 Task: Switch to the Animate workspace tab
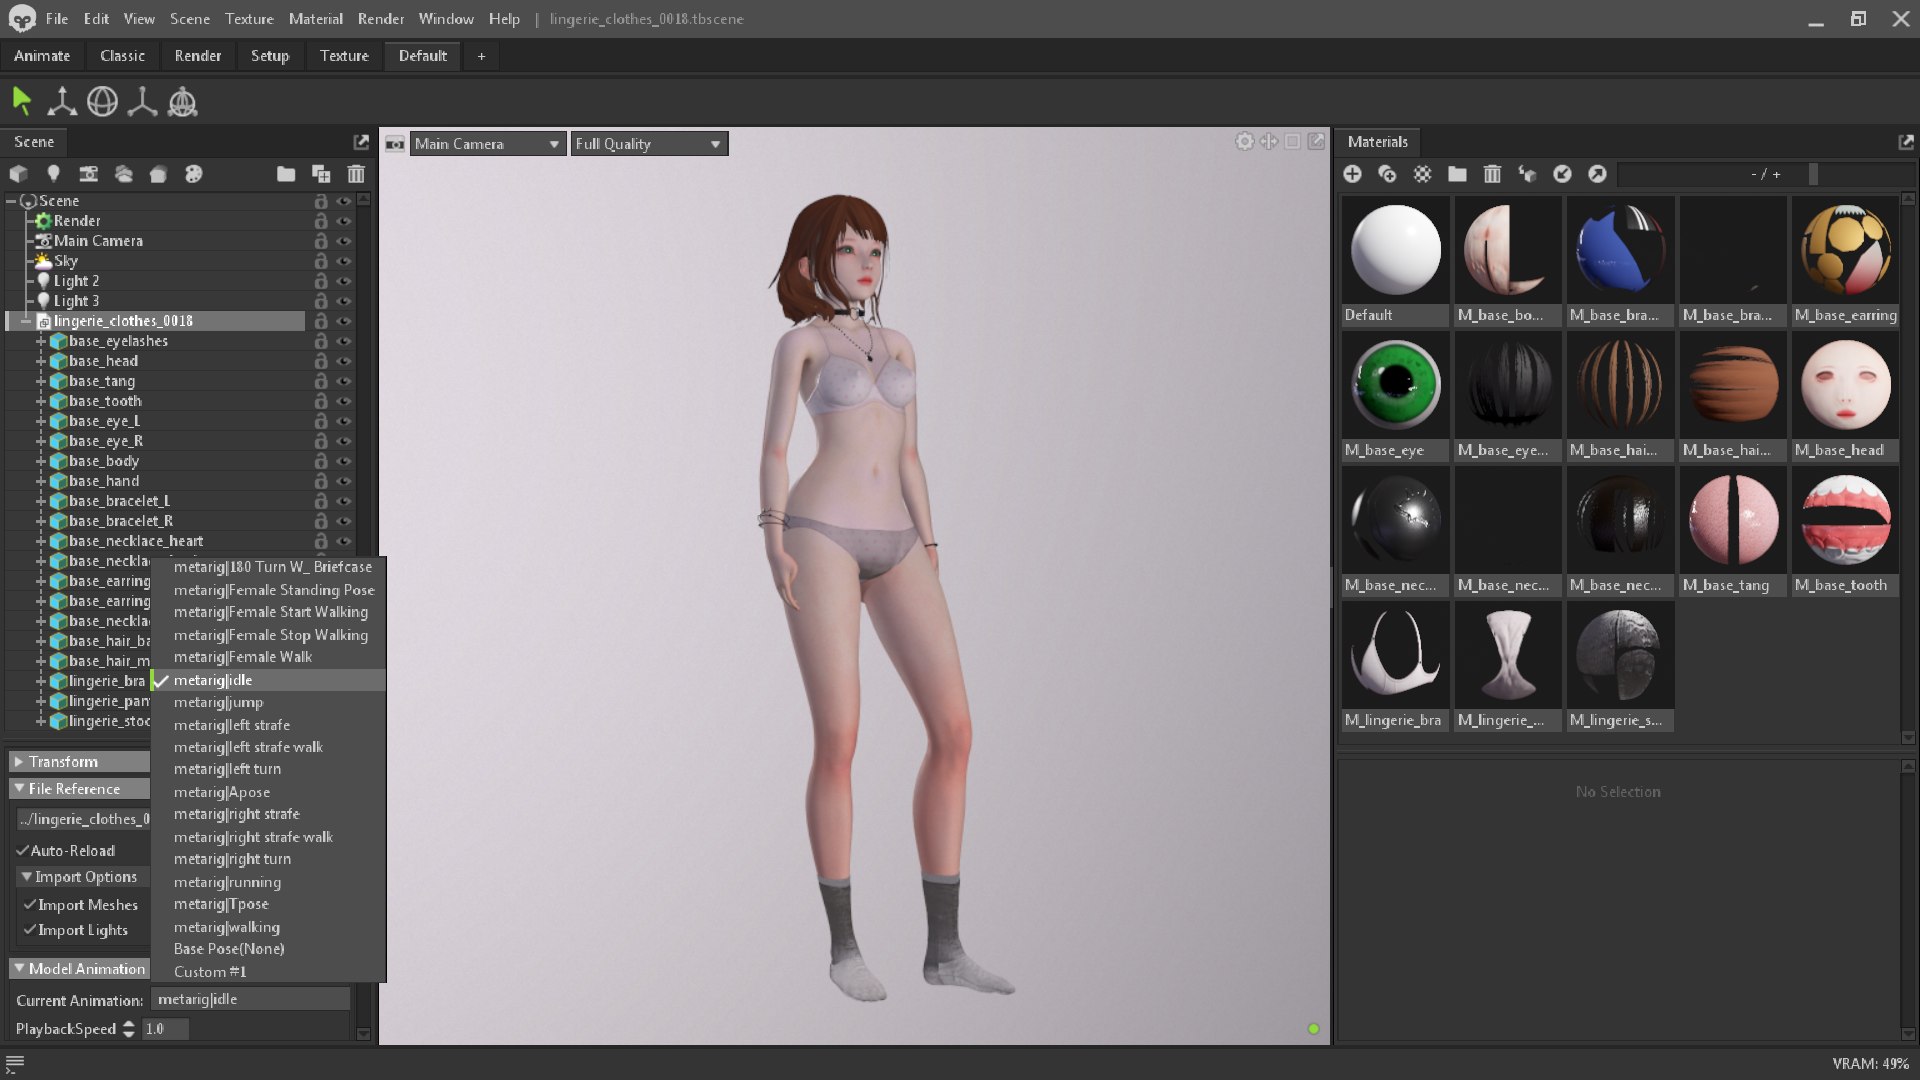coord(42,56)
